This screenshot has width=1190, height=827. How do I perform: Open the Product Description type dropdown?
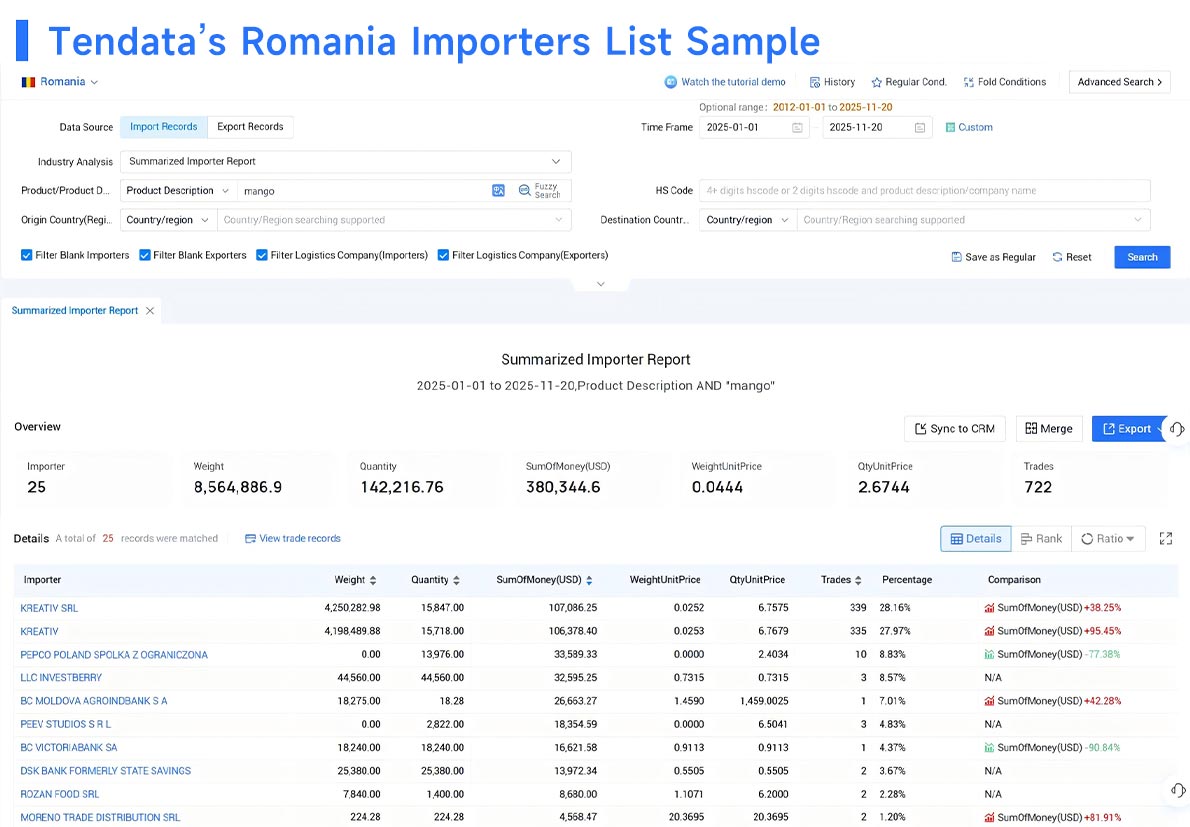pyautogui.click(x=178, y=190)
